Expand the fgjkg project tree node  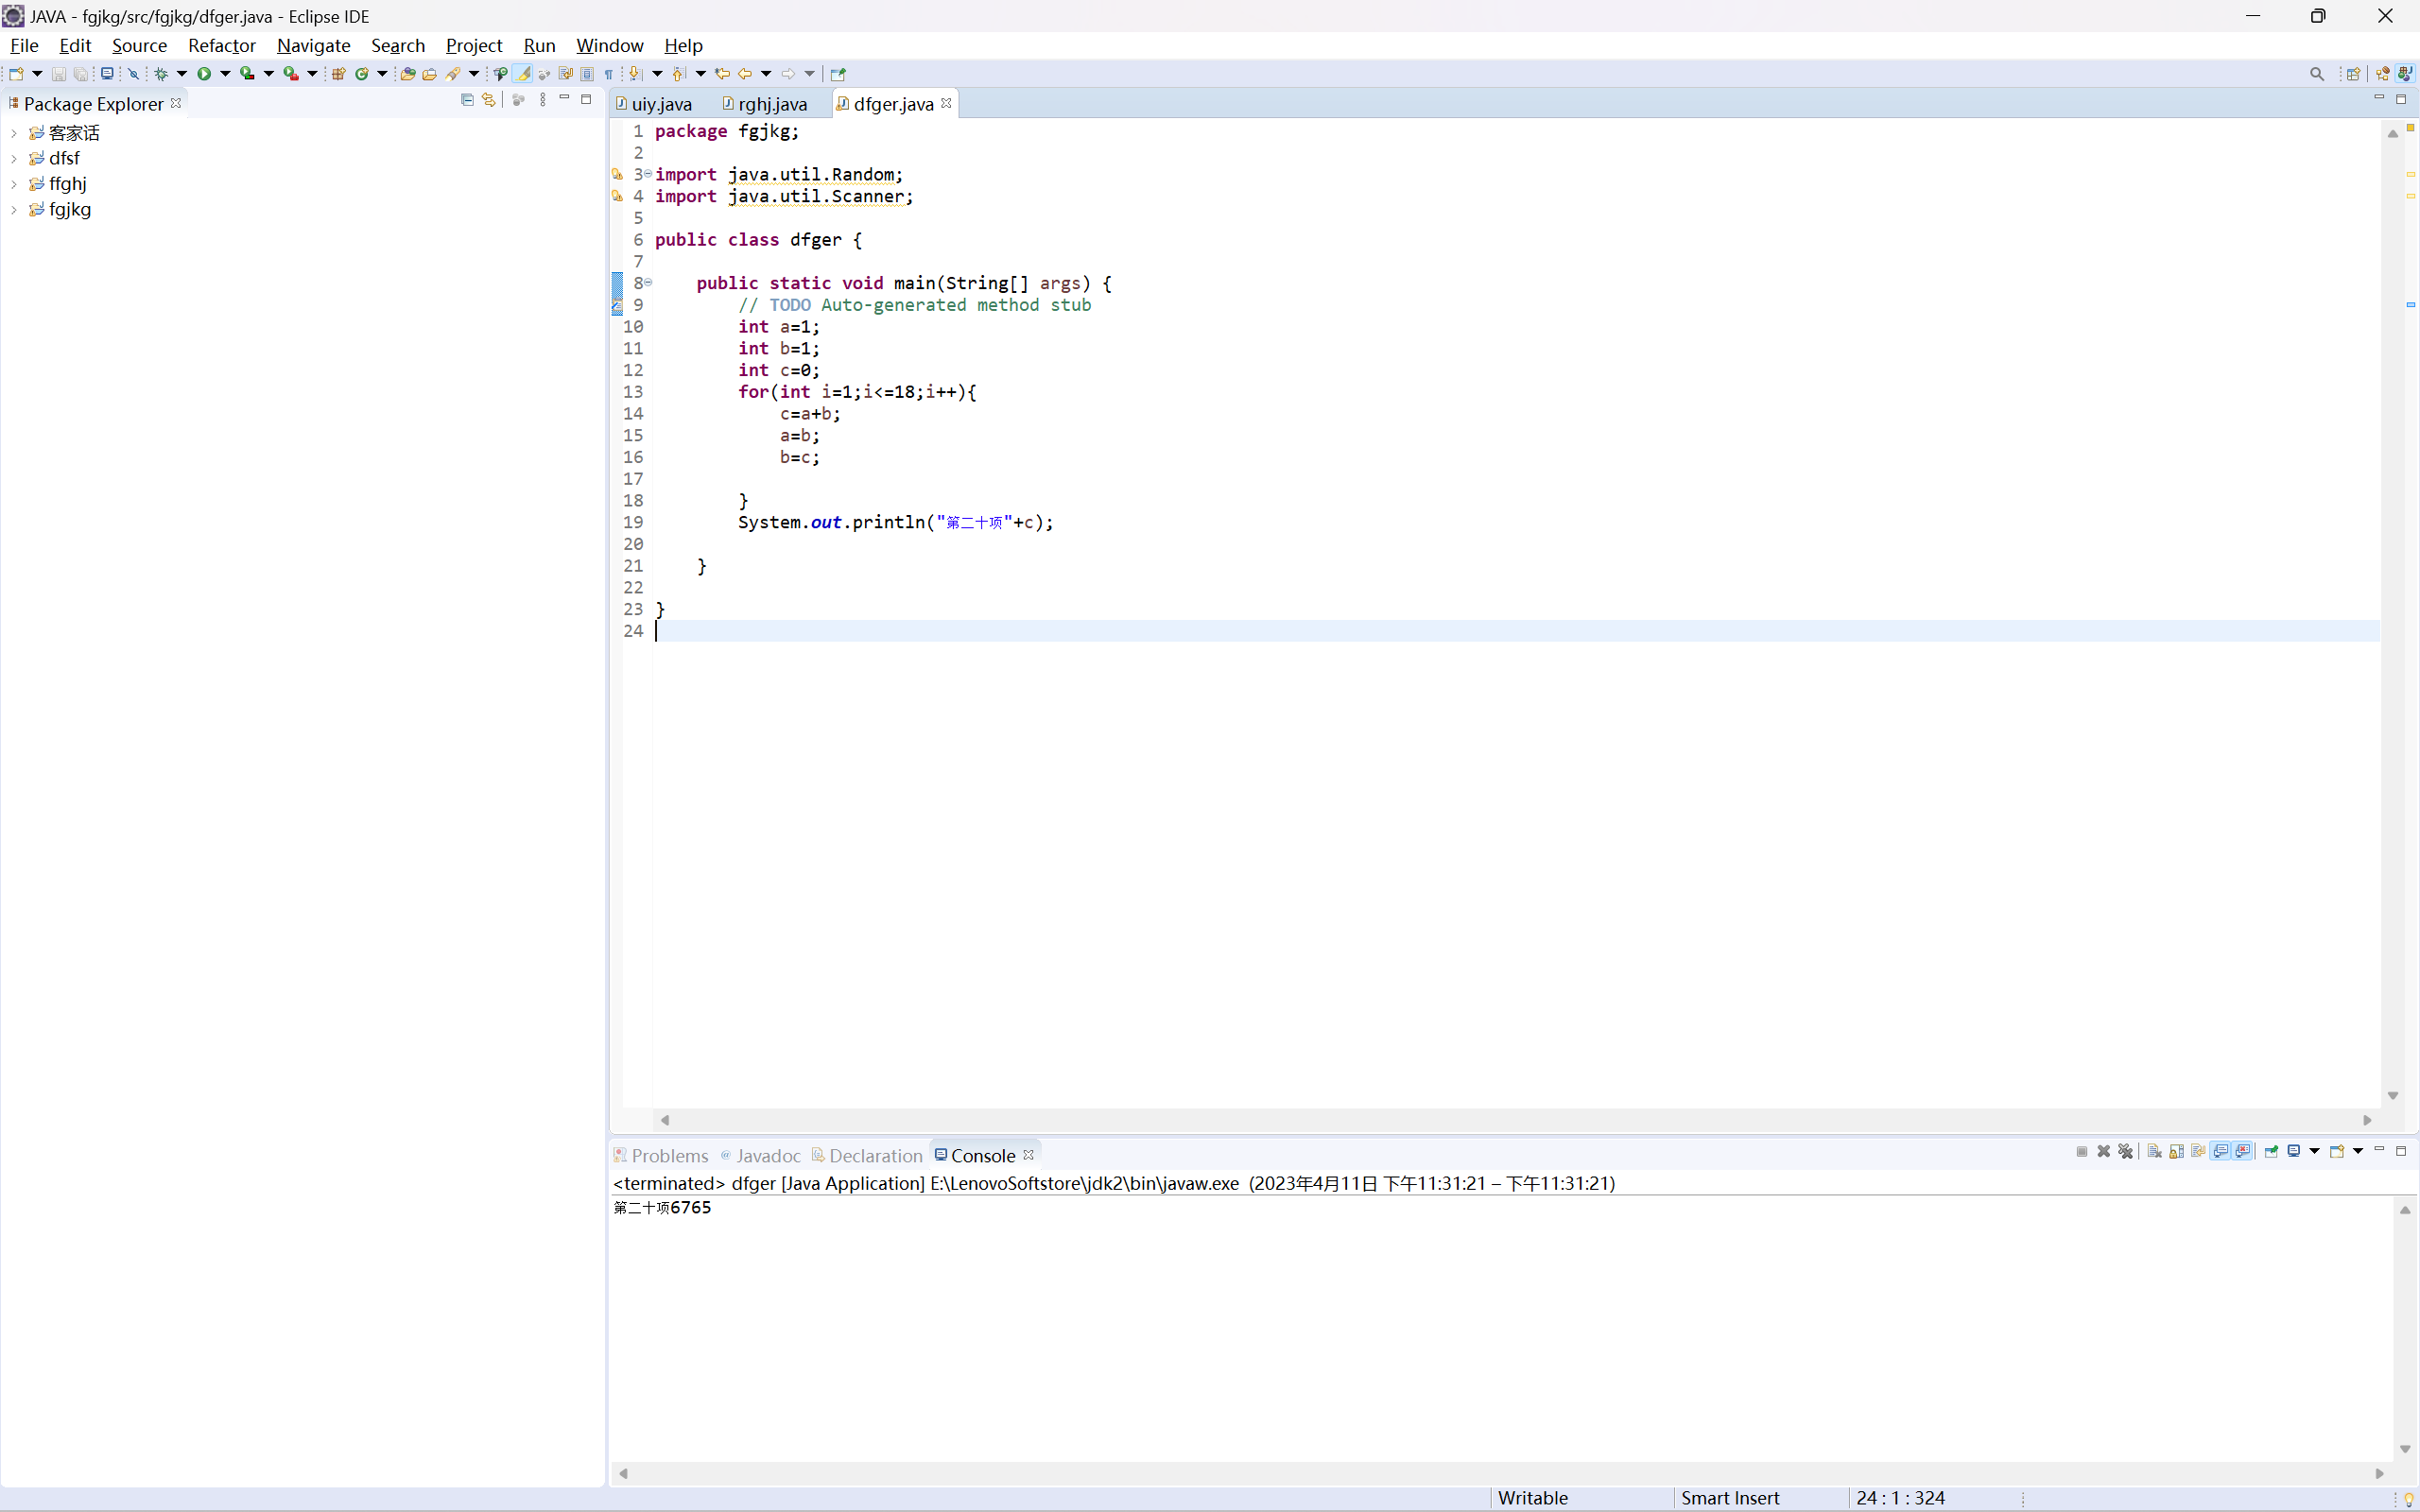point(14,210)
